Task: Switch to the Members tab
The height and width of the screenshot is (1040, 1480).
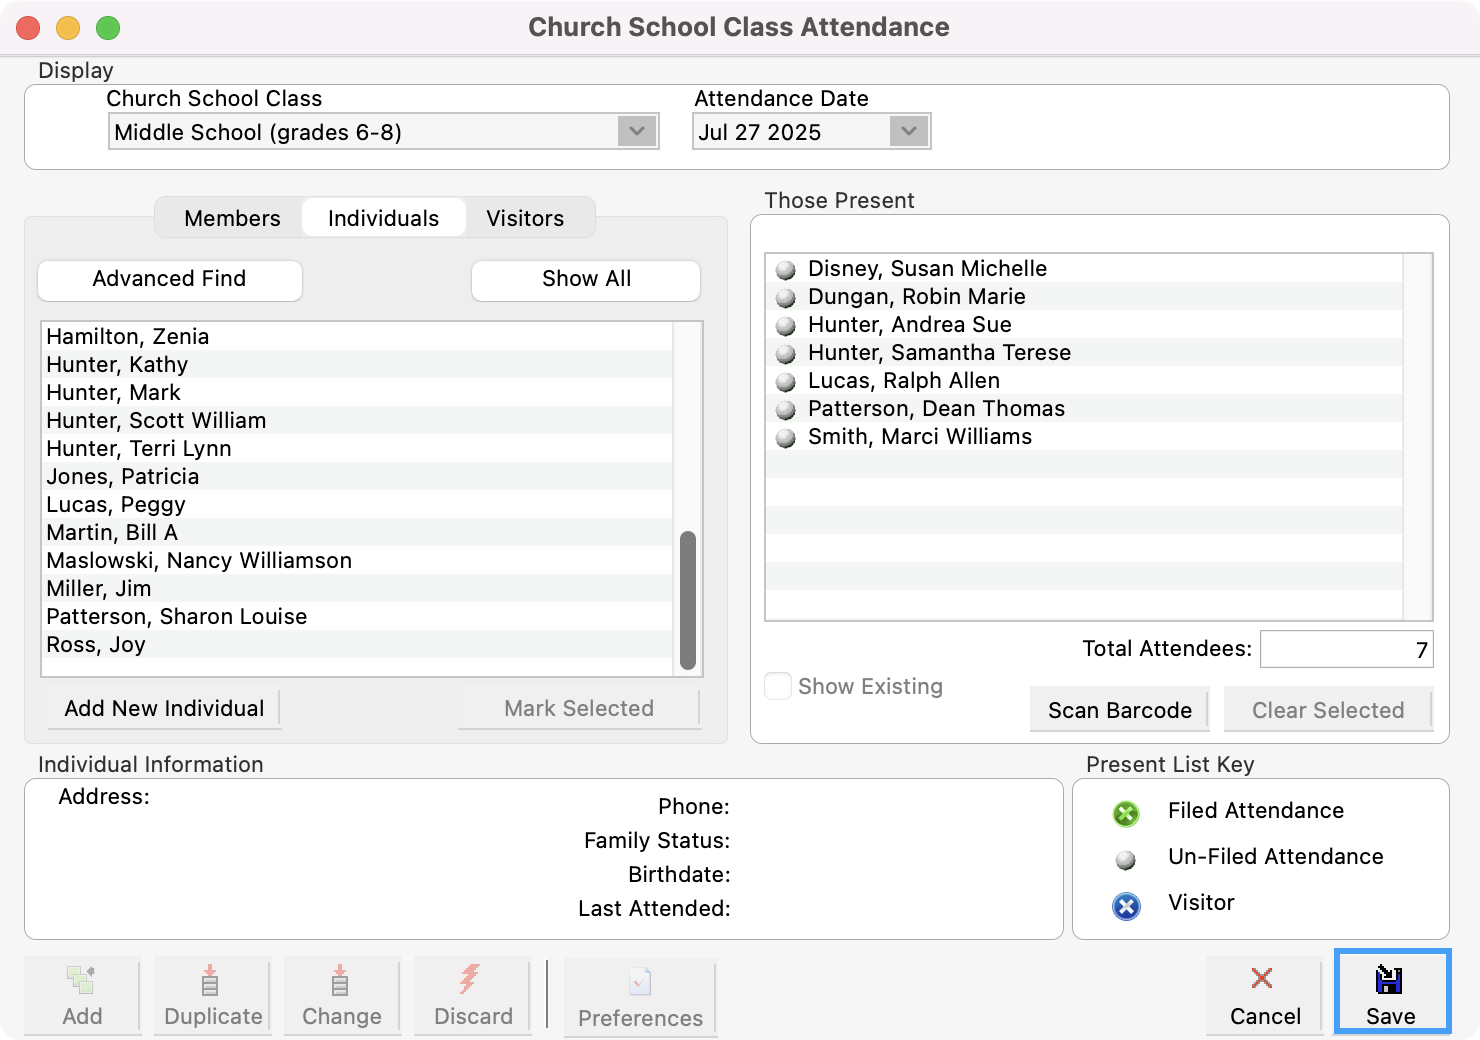Action: point(231,217)
